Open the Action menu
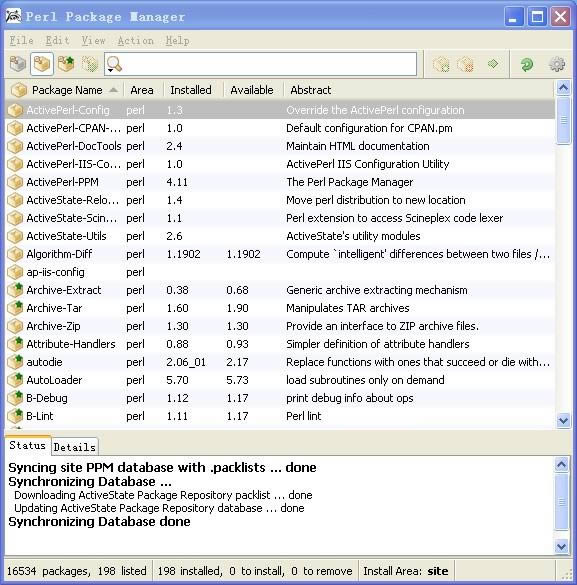 136,40
